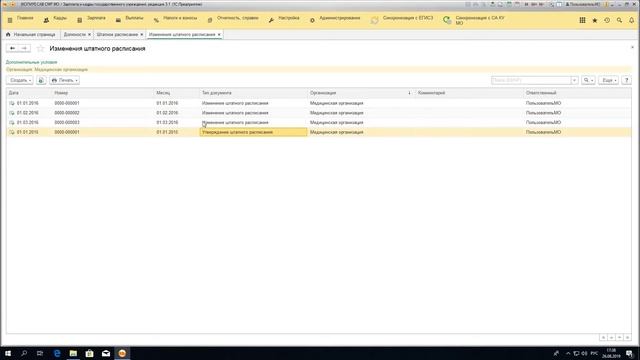This screenshot has height=360, width=640.
Task: Open Mail app from taskbar
Action: 106,353
